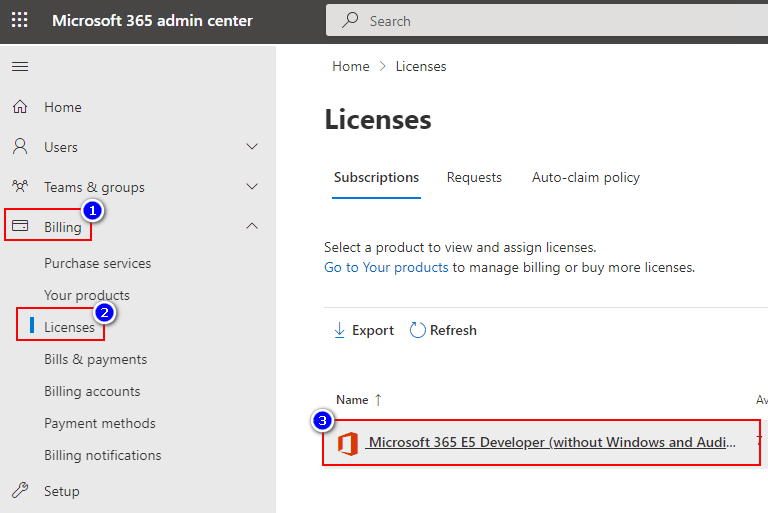This screenshot has width=768, height=513.
Task: Switch to the Requests tab
Action: tap(474, 177)
